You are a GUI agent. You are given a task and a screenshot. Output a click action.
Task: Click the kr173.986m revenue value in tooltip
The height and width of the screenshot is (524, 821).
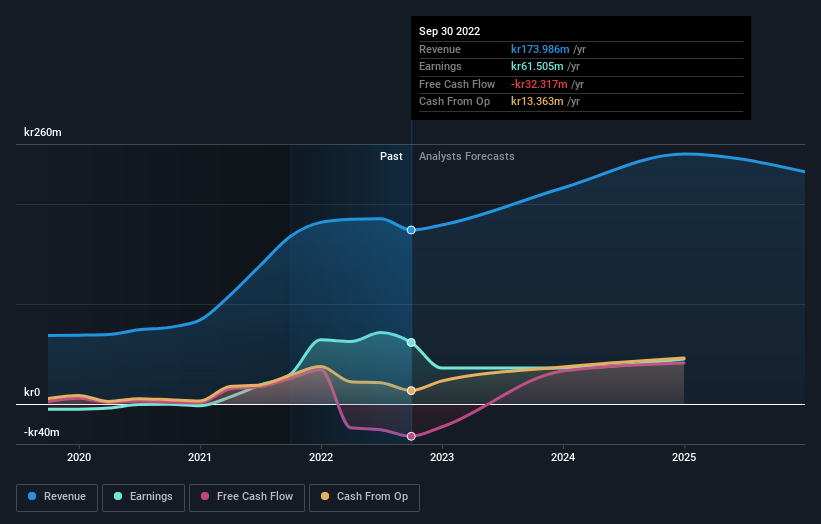click(540, 49)
